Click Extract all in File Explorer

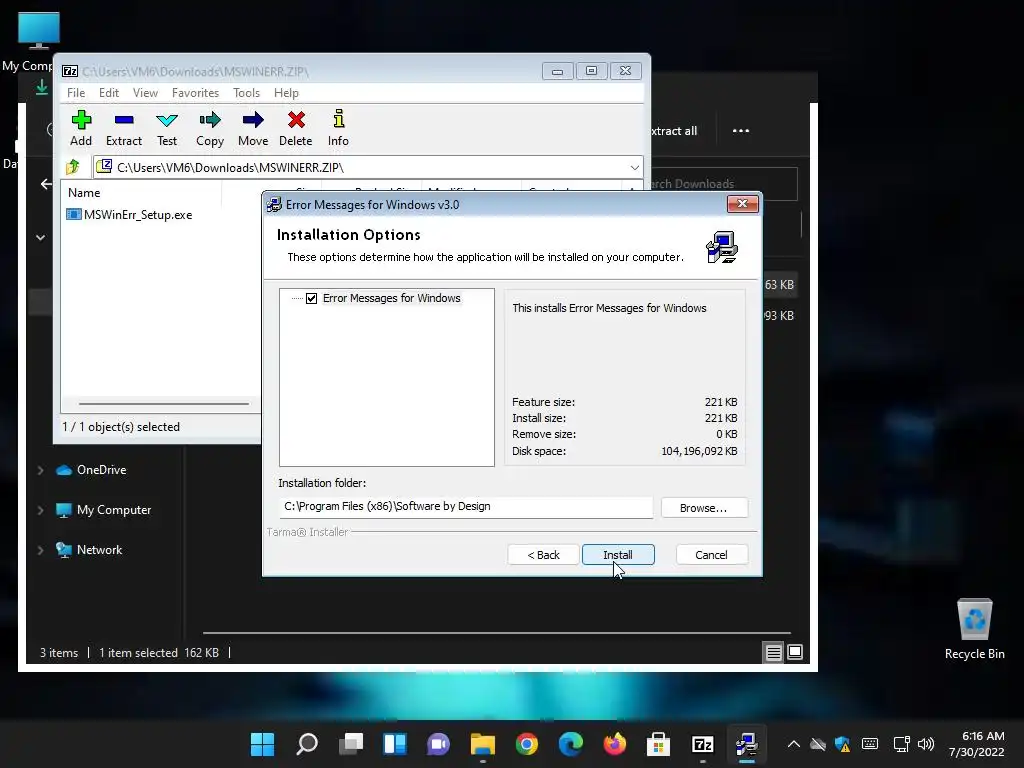pos(673,131)
